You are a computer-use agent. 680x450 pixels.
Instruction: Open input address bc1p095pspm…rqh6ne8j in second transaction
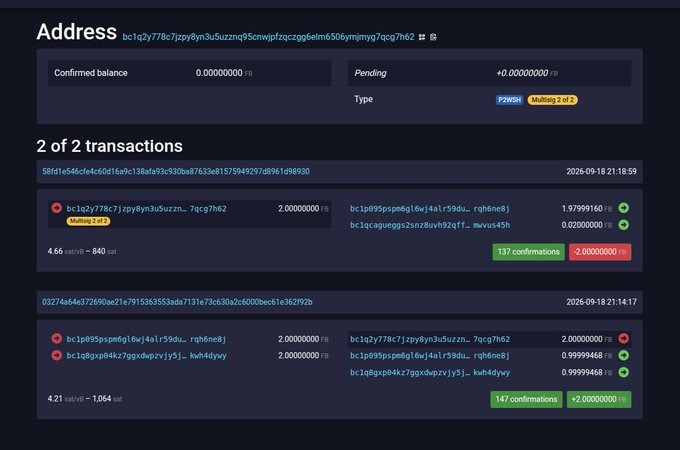(146, 339)
